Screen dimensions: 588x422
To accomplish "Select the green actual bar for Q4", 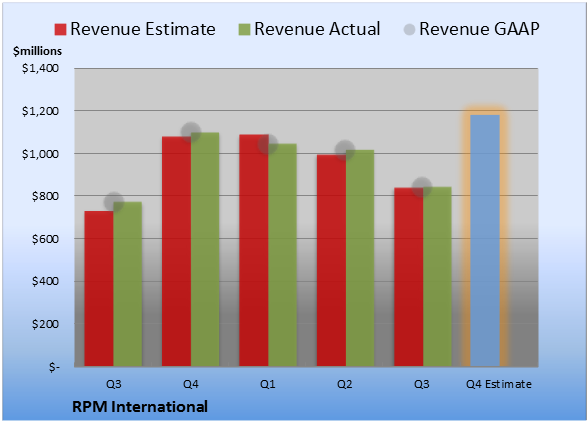I will [x=205, y=249].
